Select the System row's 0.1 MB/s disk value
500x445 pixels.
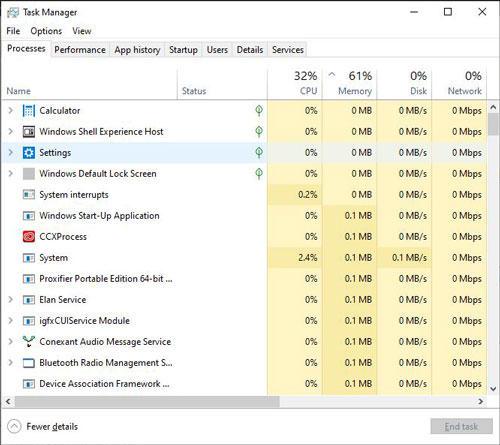[x=409, y=258]
